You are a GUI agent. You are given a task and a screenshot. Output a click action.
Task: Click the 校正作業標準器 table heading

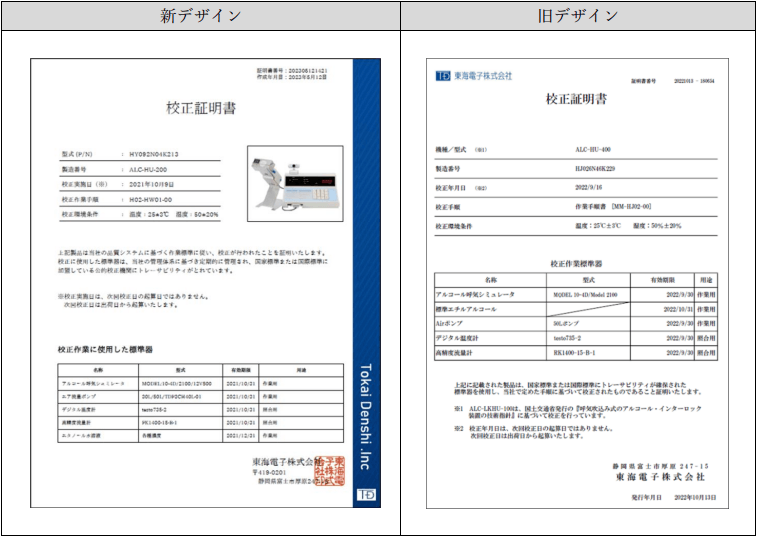(x=576, y=264)
